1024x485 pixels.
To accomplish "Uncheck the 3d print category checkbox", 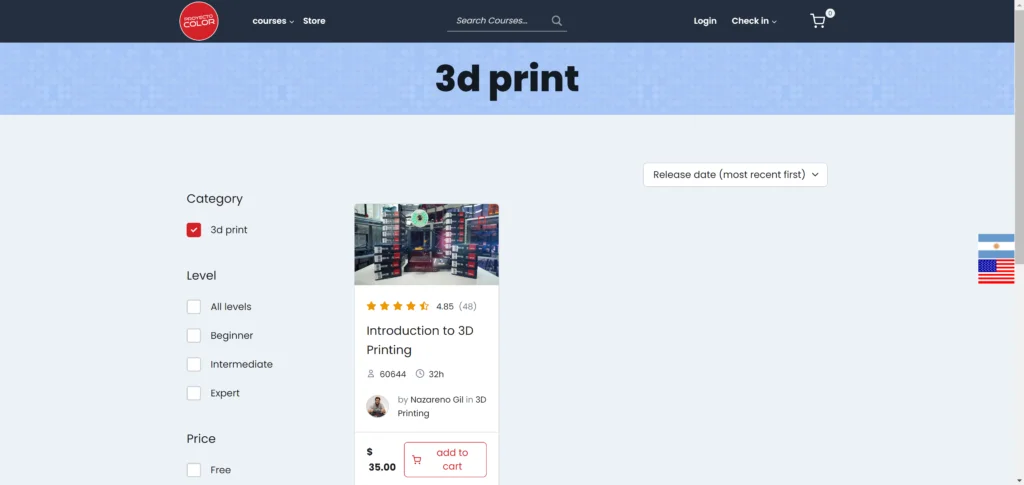I will (194, 230).
